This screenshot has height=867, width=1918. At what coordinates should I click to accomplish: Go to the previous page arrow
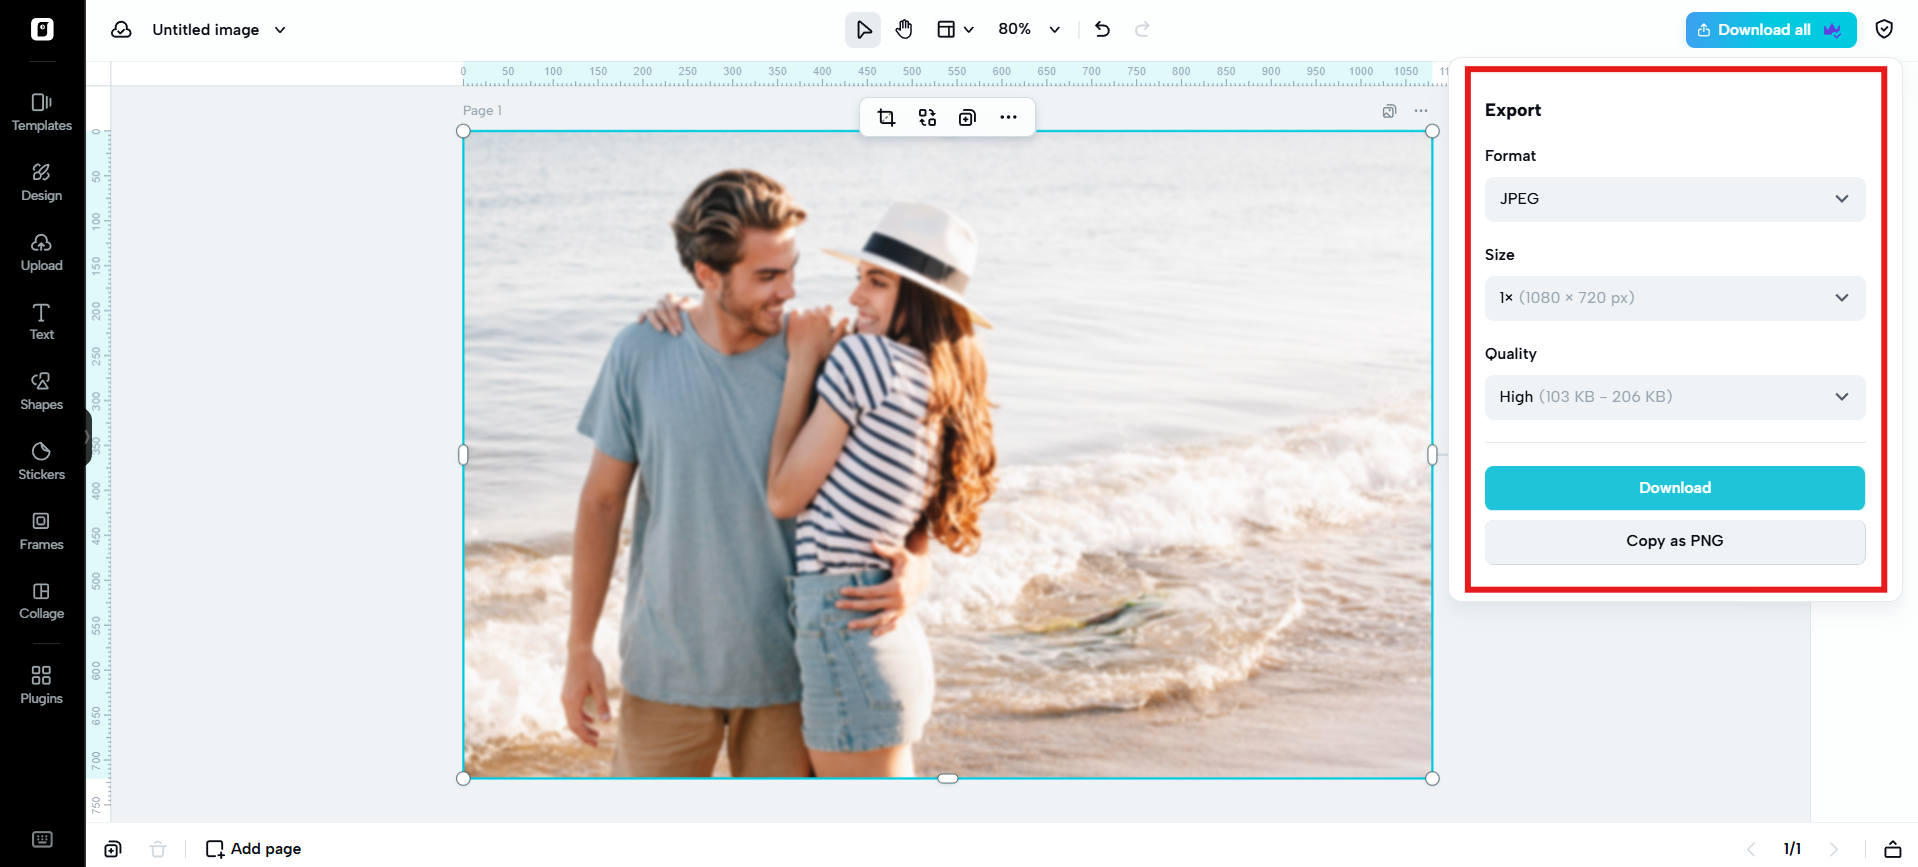[x=1751, y=849]
